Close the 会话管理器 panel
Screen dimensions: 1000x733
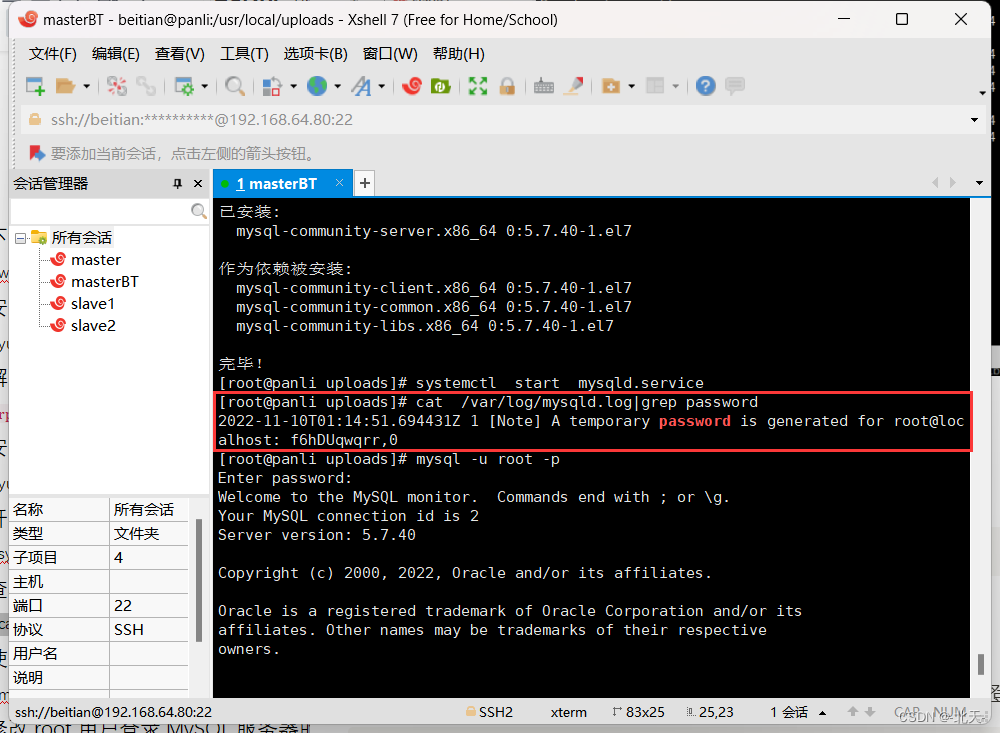(x=198, y=184)
